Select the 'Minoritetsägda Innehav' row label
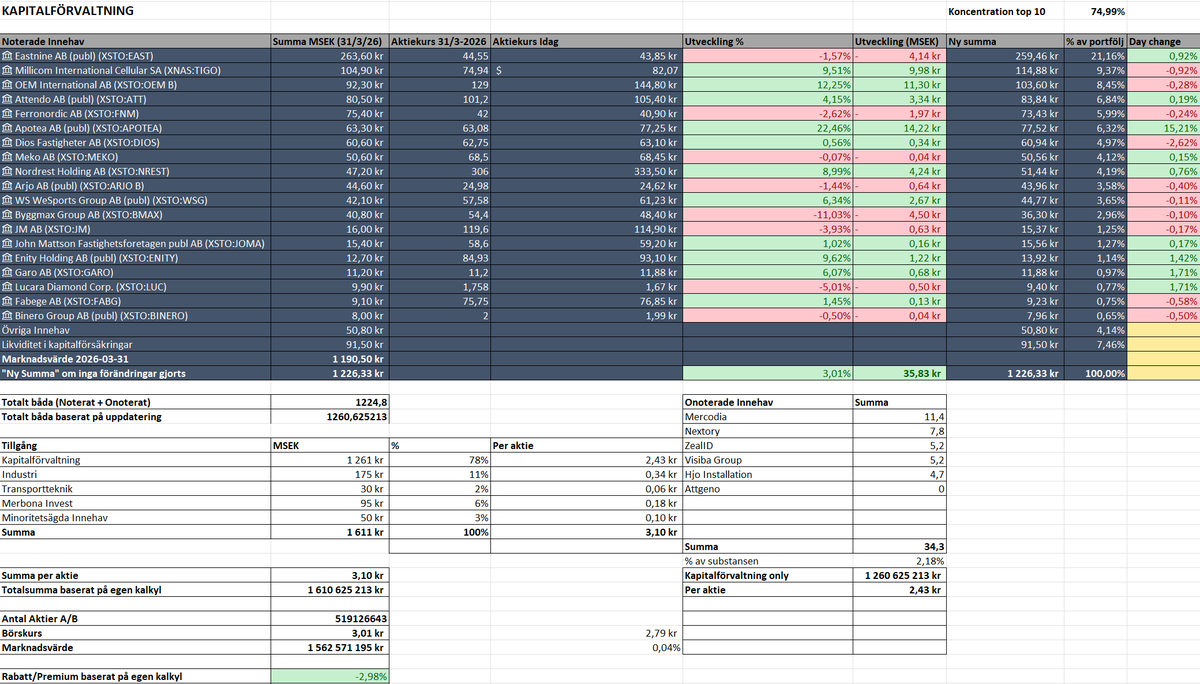 point(135,517)
